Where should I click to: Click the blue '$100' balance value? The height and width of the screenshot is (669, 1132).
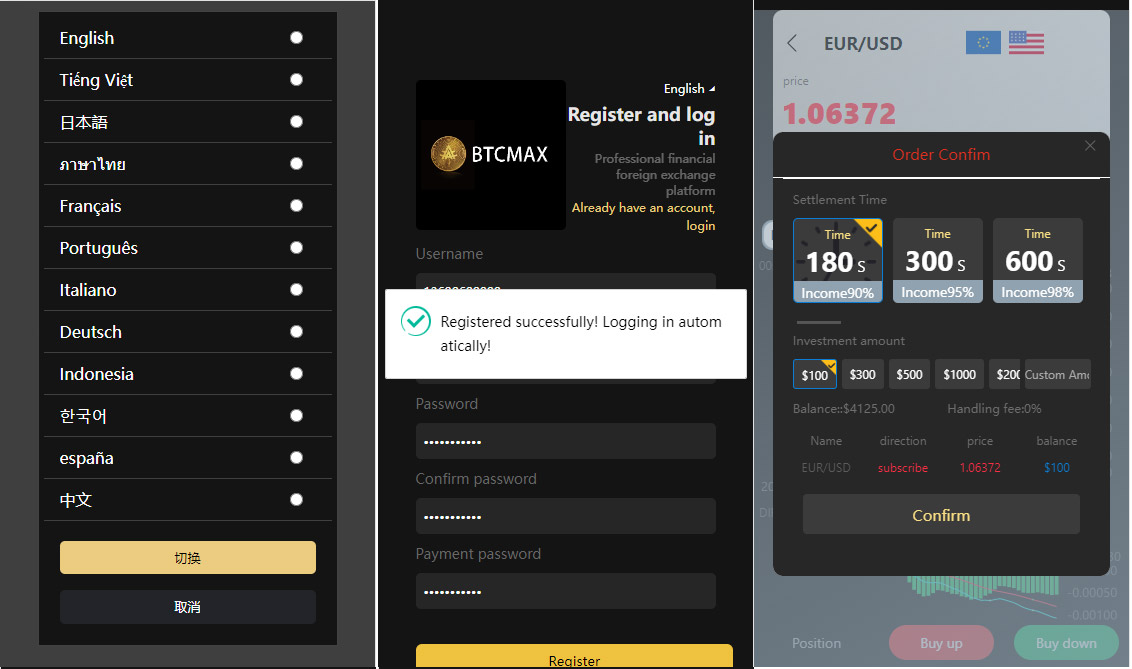point(1057,468)
